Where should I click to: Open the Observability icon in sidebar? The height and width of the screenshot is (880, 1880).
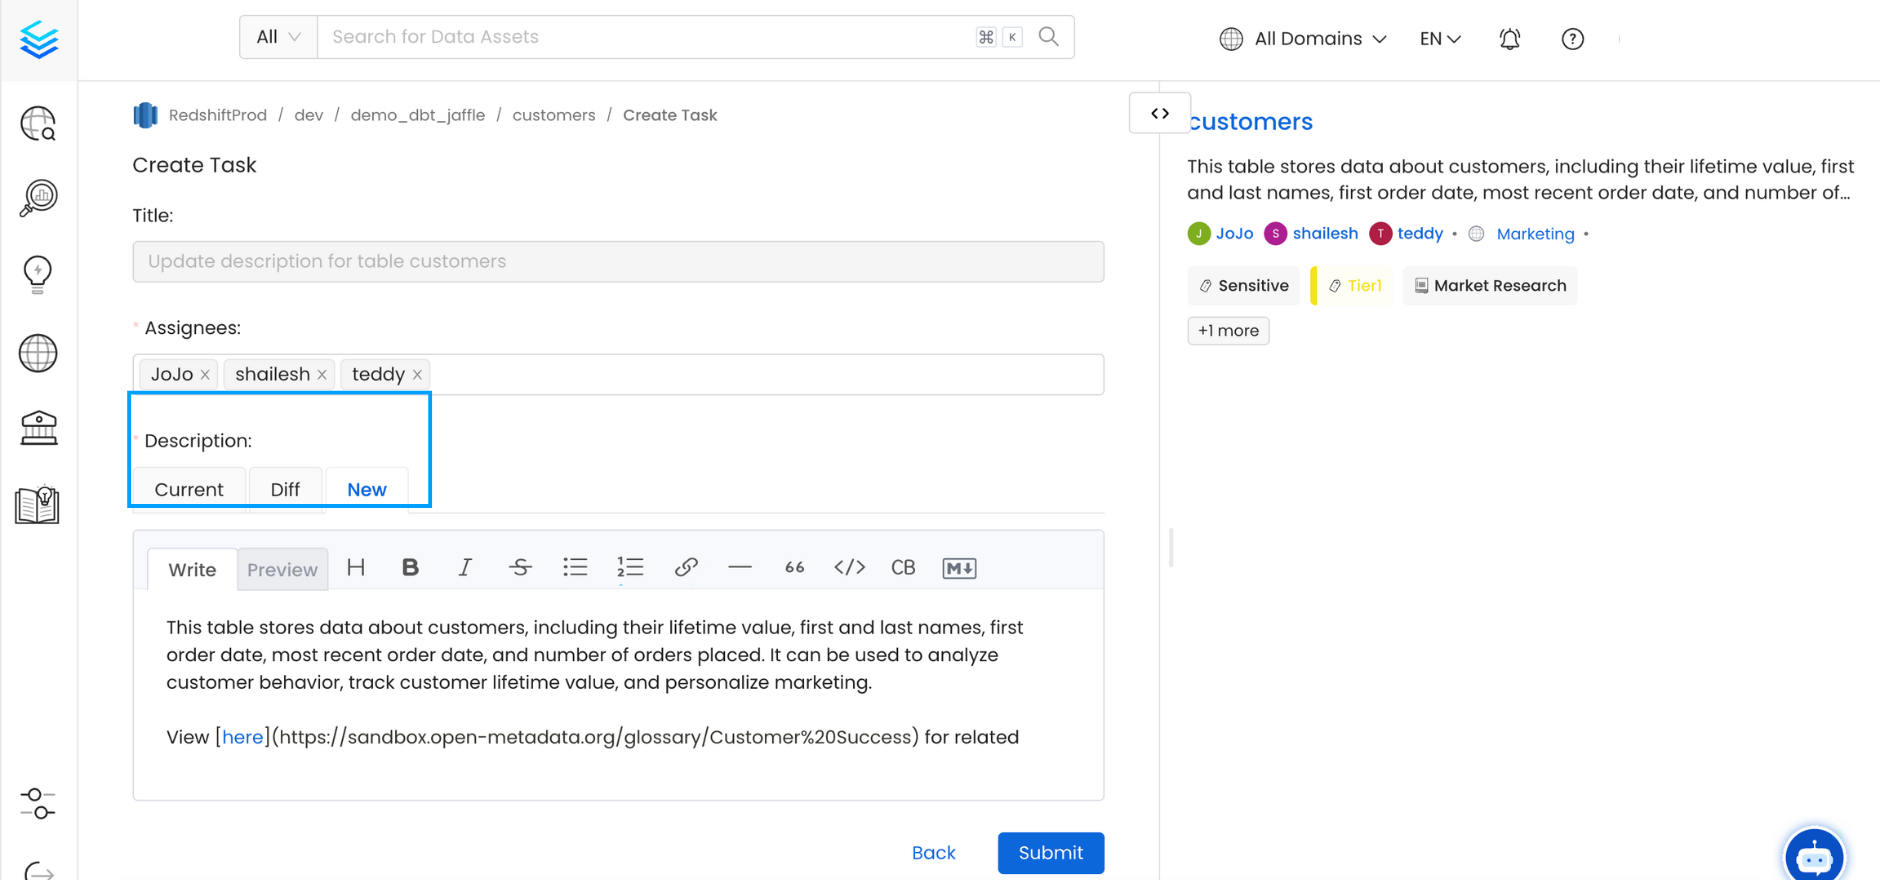pyautogui.click(x=39, y=198)
